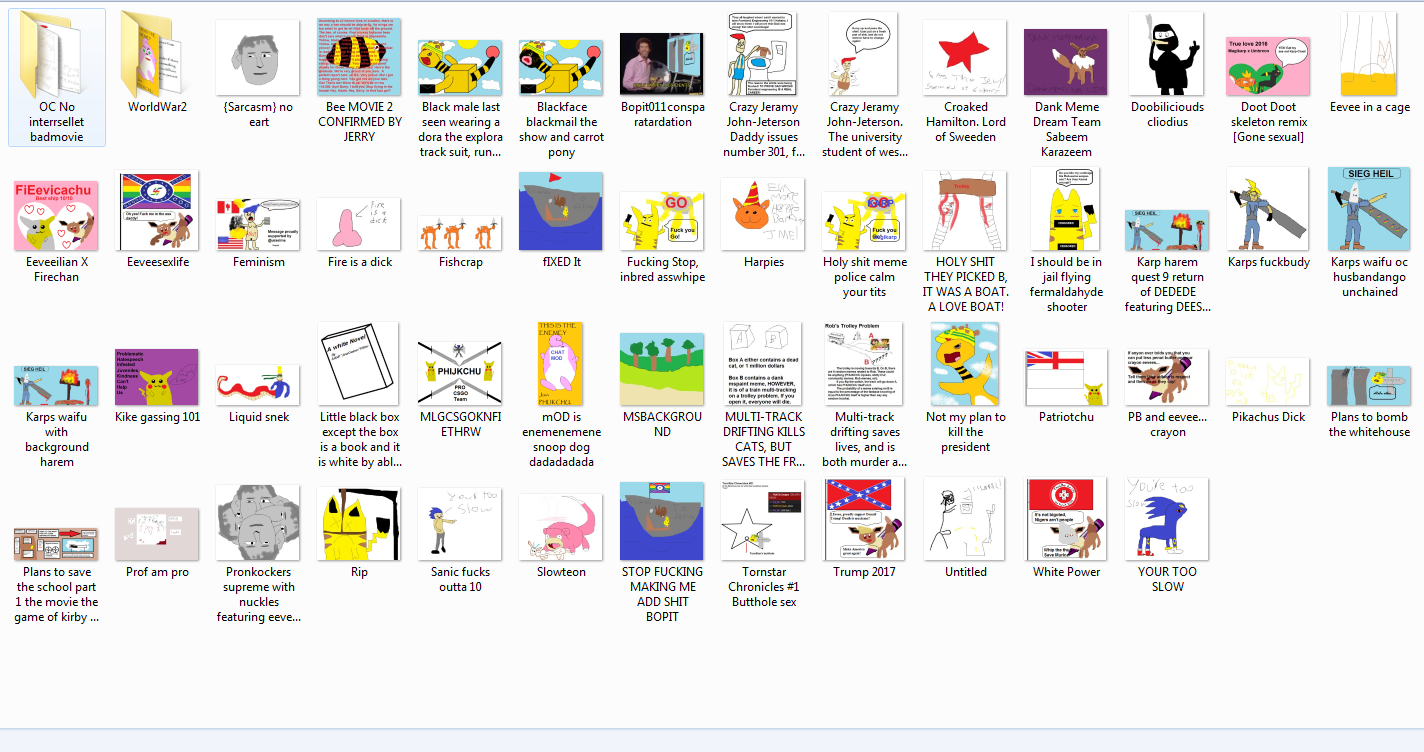Image resolution: width=1424 pixels, height=752 pixels.
Task: Click the 'Fishcrap' file name
Action: [460, 262]
